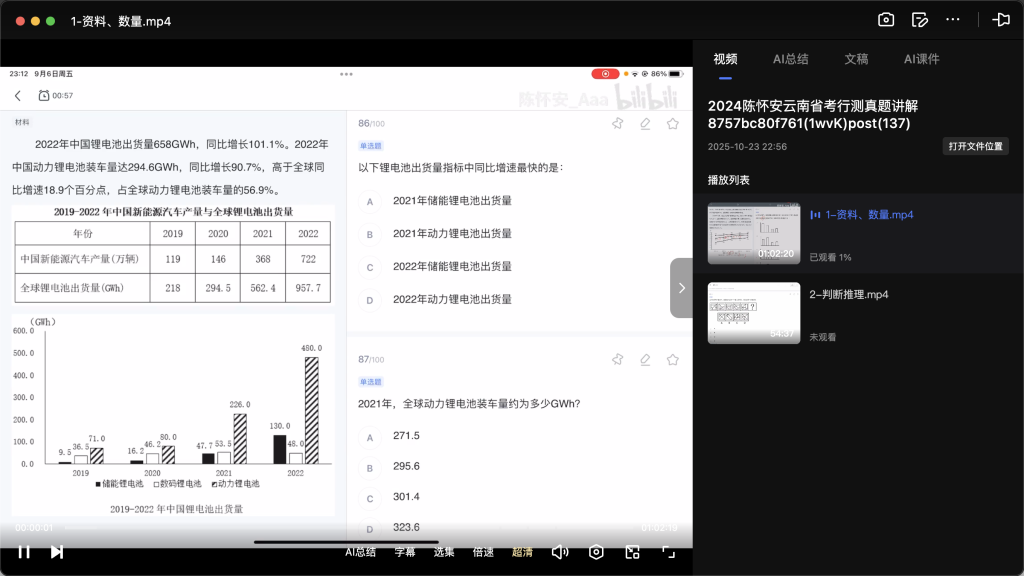Switch to the AI课件 tab
The width and height of the screenshot is (1024, 576).
coord(921,58)
